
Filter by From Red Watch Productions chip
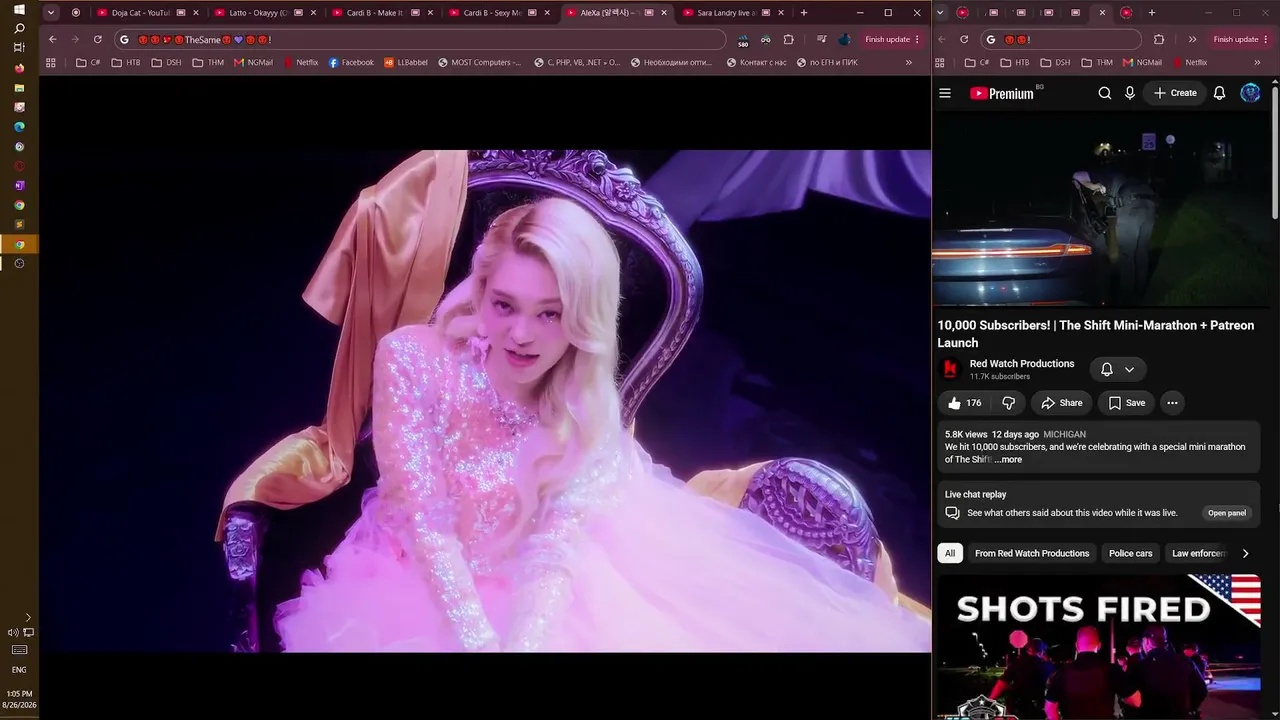click(1032, 553)
